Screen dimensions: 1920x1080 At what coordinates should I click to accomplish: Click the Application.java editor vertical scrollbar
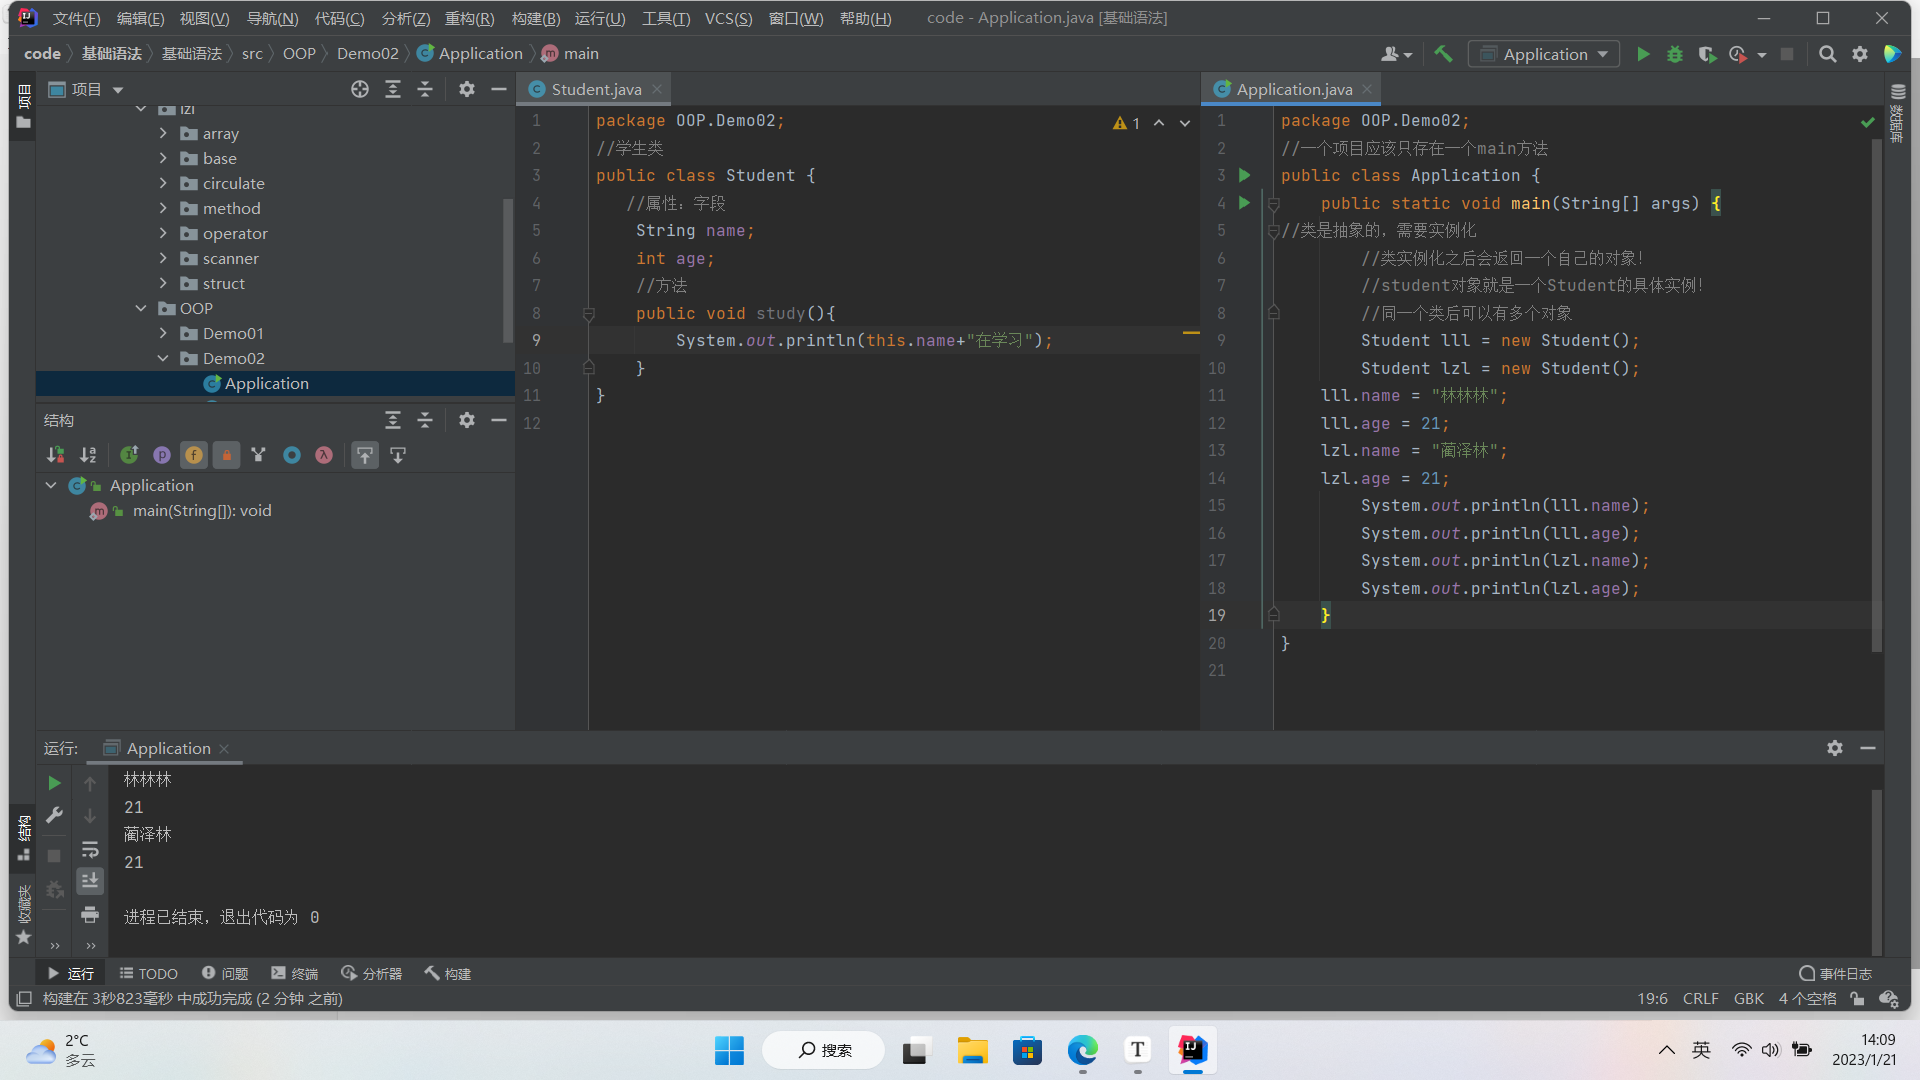click(x=1876, y=400)
